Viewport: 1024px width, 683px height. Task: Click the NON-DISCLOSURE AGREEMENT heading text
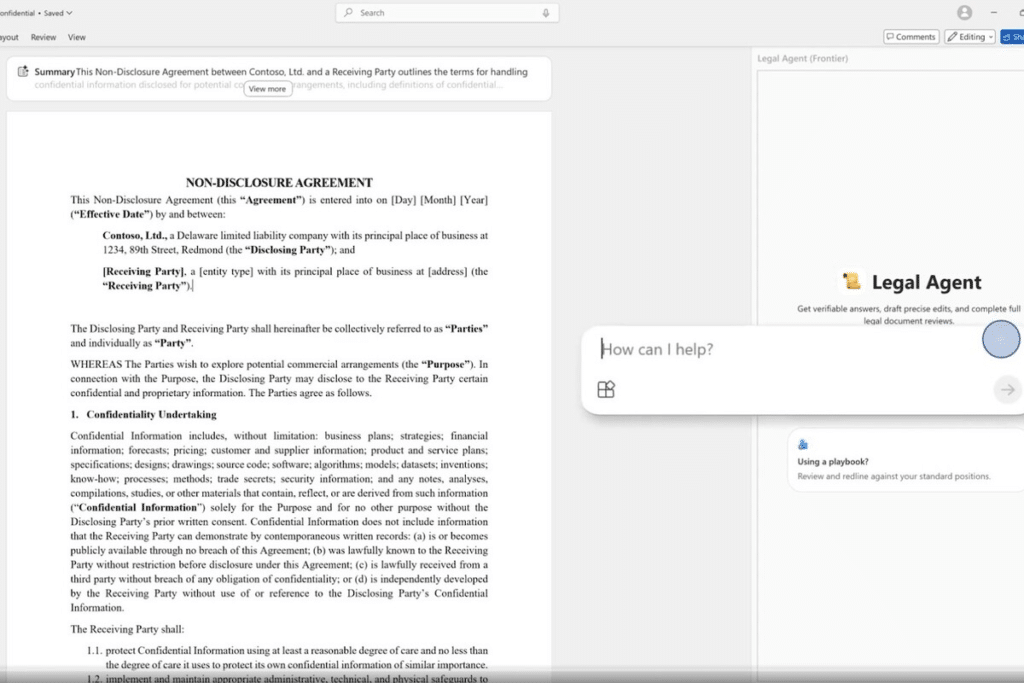279,183
